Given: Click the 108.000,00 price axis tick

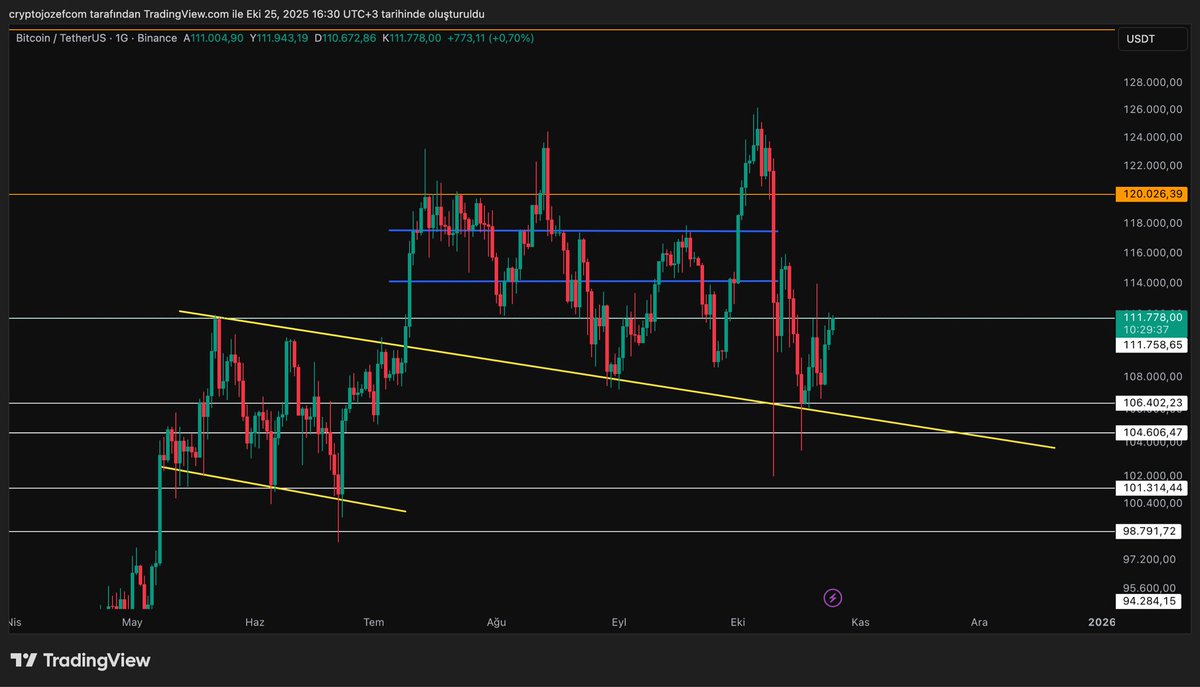Looking at the screenshot, I should [x=1153, y=377].
